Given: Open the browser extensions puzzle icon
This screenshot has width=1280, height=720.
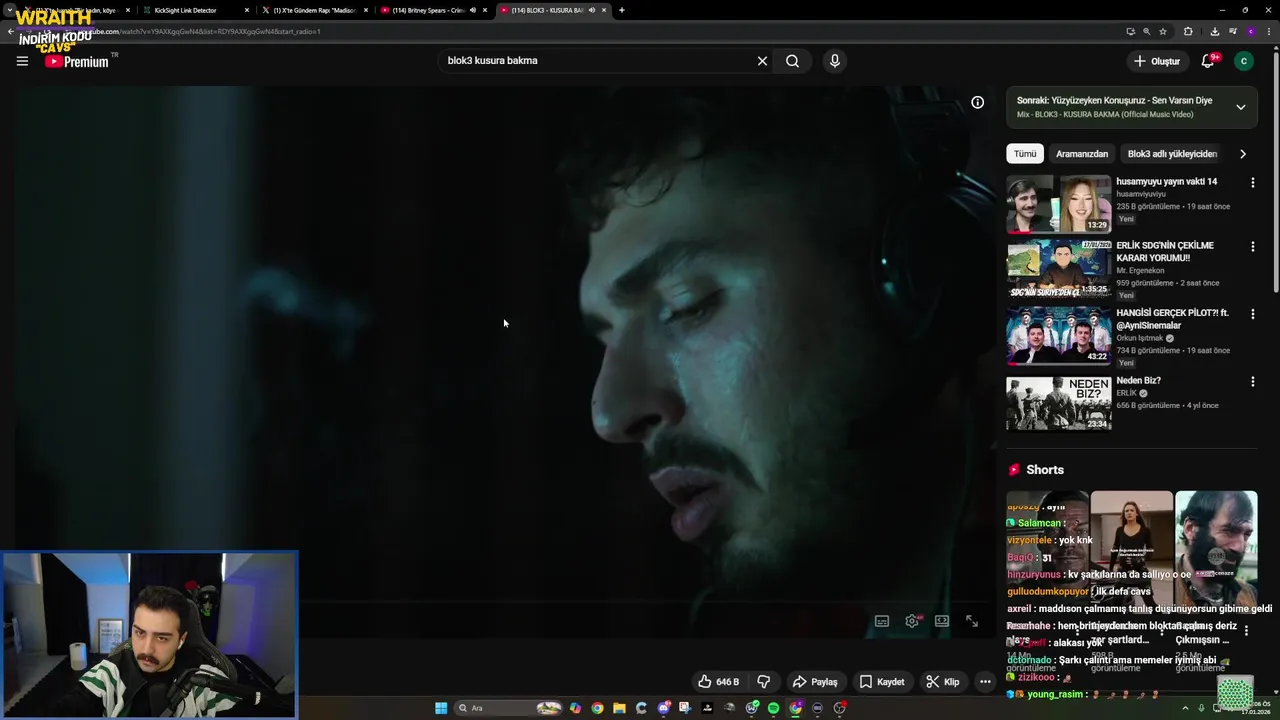Looking at the screenshot, I should [x=1188, y=31].
